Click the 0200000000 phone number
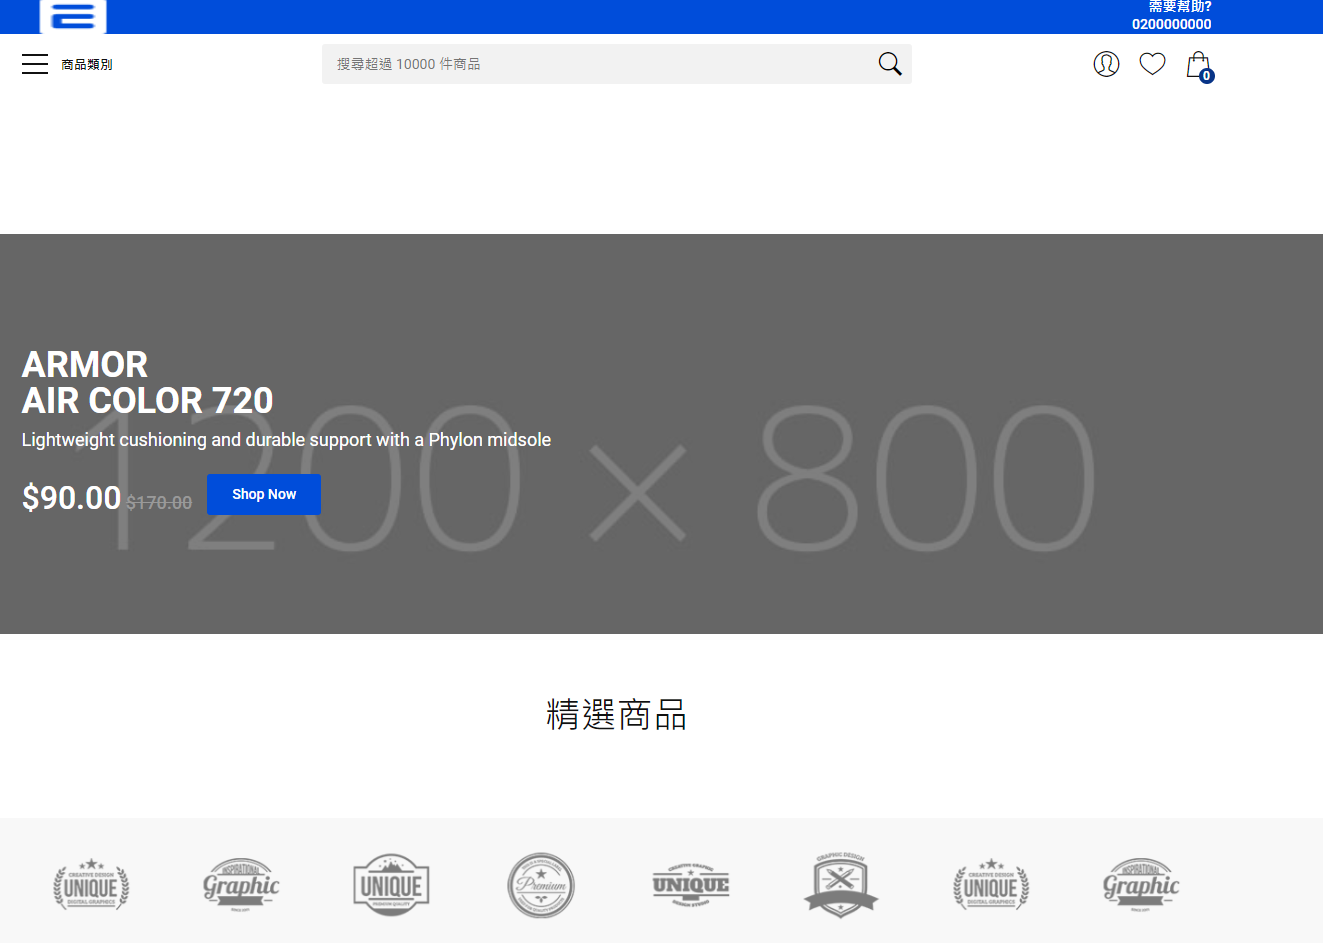The height and width of the screenshot is (943, 1323). point(1171,24)
